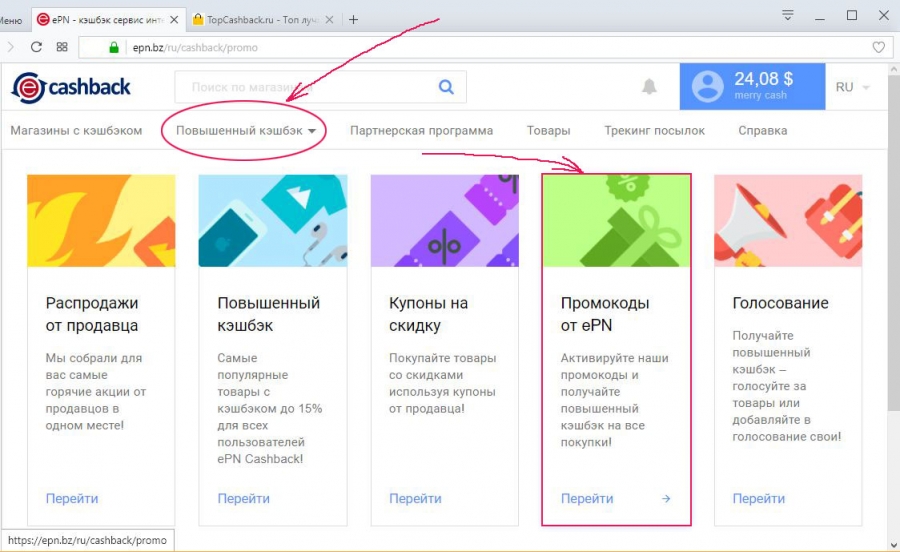Open Трекинг посылок page
The width and height of the screenshot is (900, 552).
[654, 130]
